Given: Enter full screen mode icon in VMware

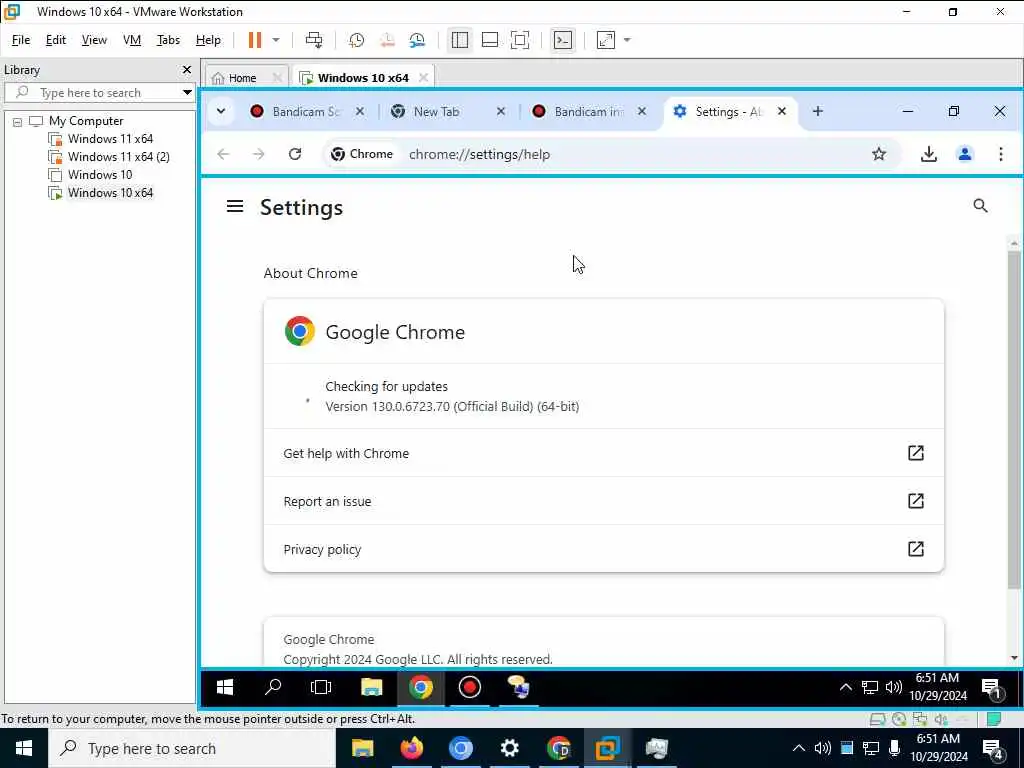Looking at the screenshot, I should click(520, 40).
